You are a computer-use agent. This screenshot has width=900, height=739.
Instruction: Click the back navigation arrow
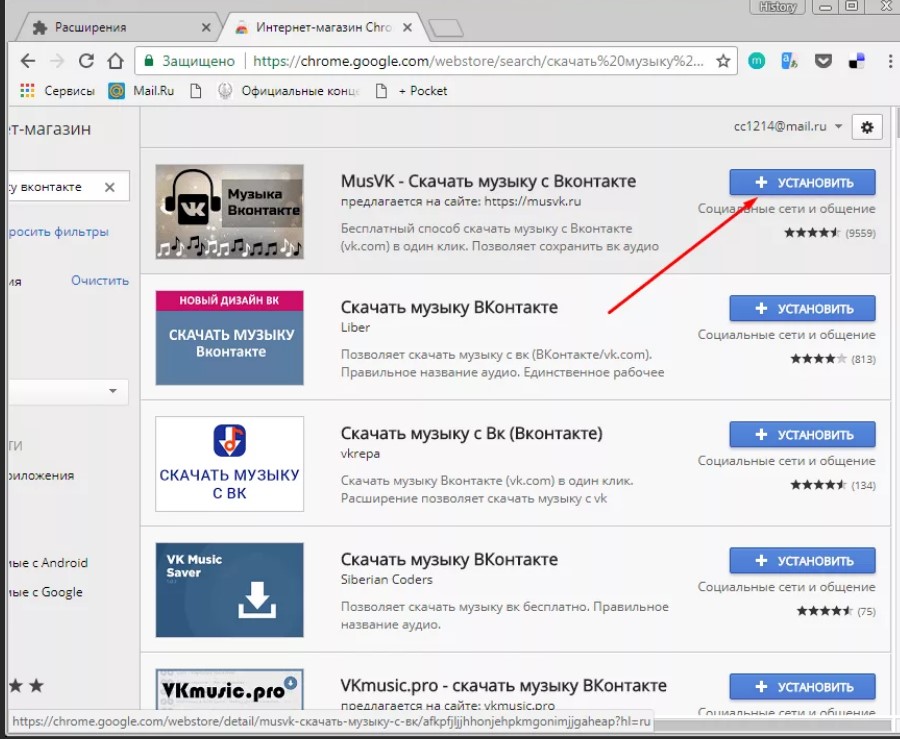(28, 60)
